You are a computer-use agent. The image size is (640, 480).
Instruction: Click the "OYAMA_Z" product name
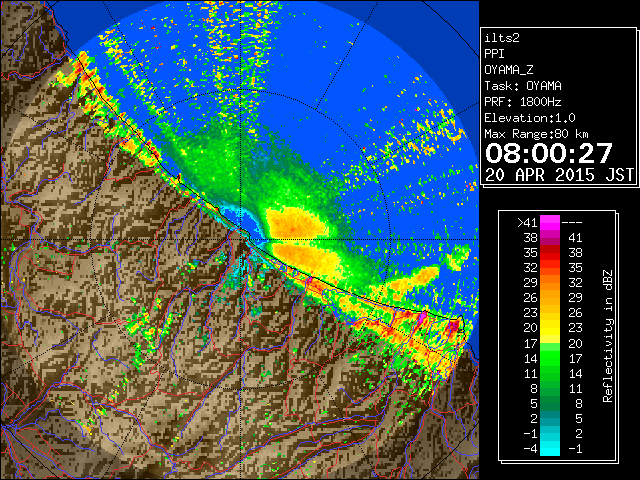coord(509,70)
